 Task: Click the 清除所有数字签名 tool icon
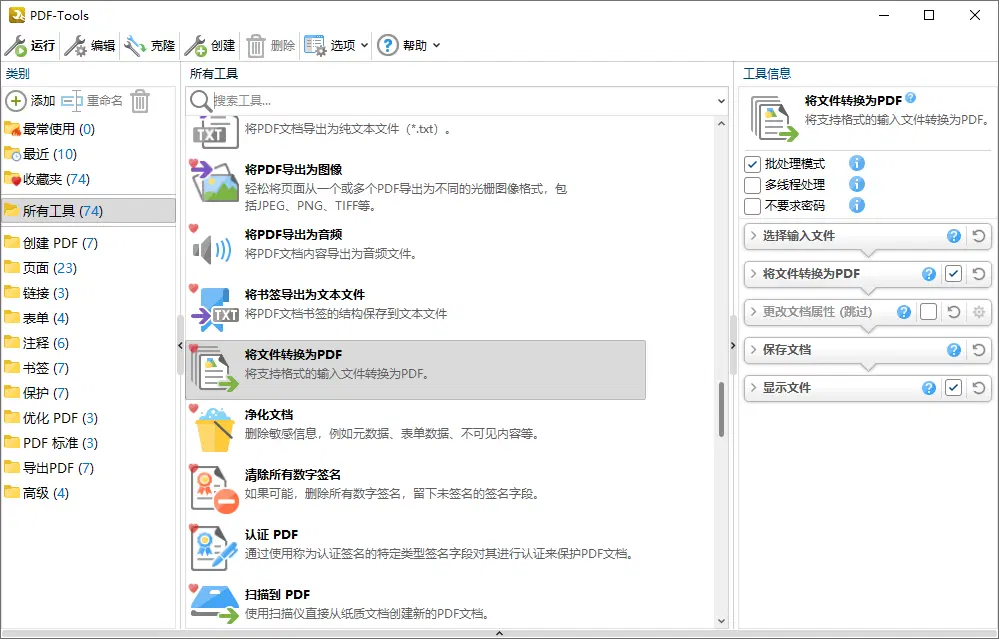coord(214,489)
